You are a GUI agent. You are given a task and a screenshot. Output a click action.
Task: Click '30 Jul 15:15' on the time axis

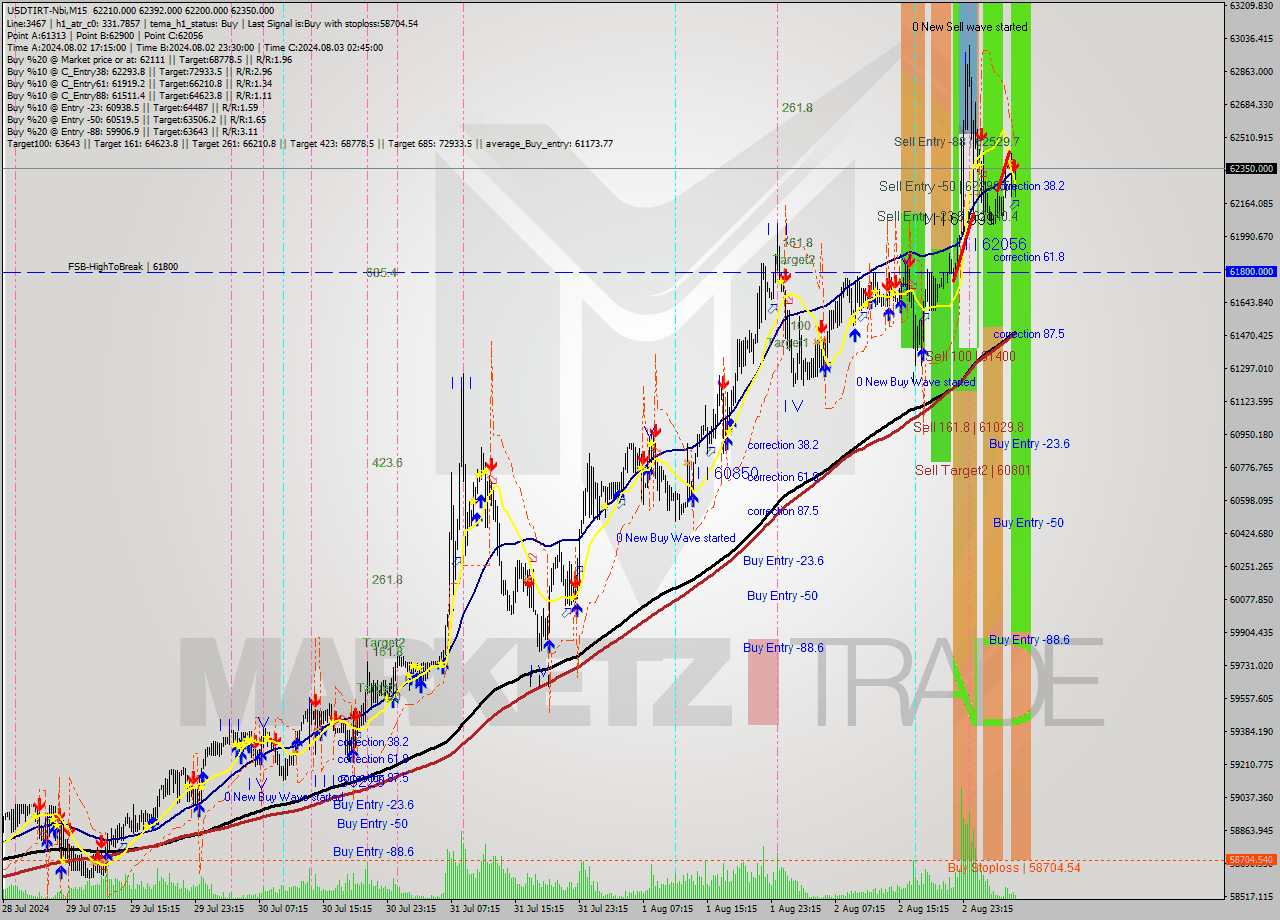(346, 909)
